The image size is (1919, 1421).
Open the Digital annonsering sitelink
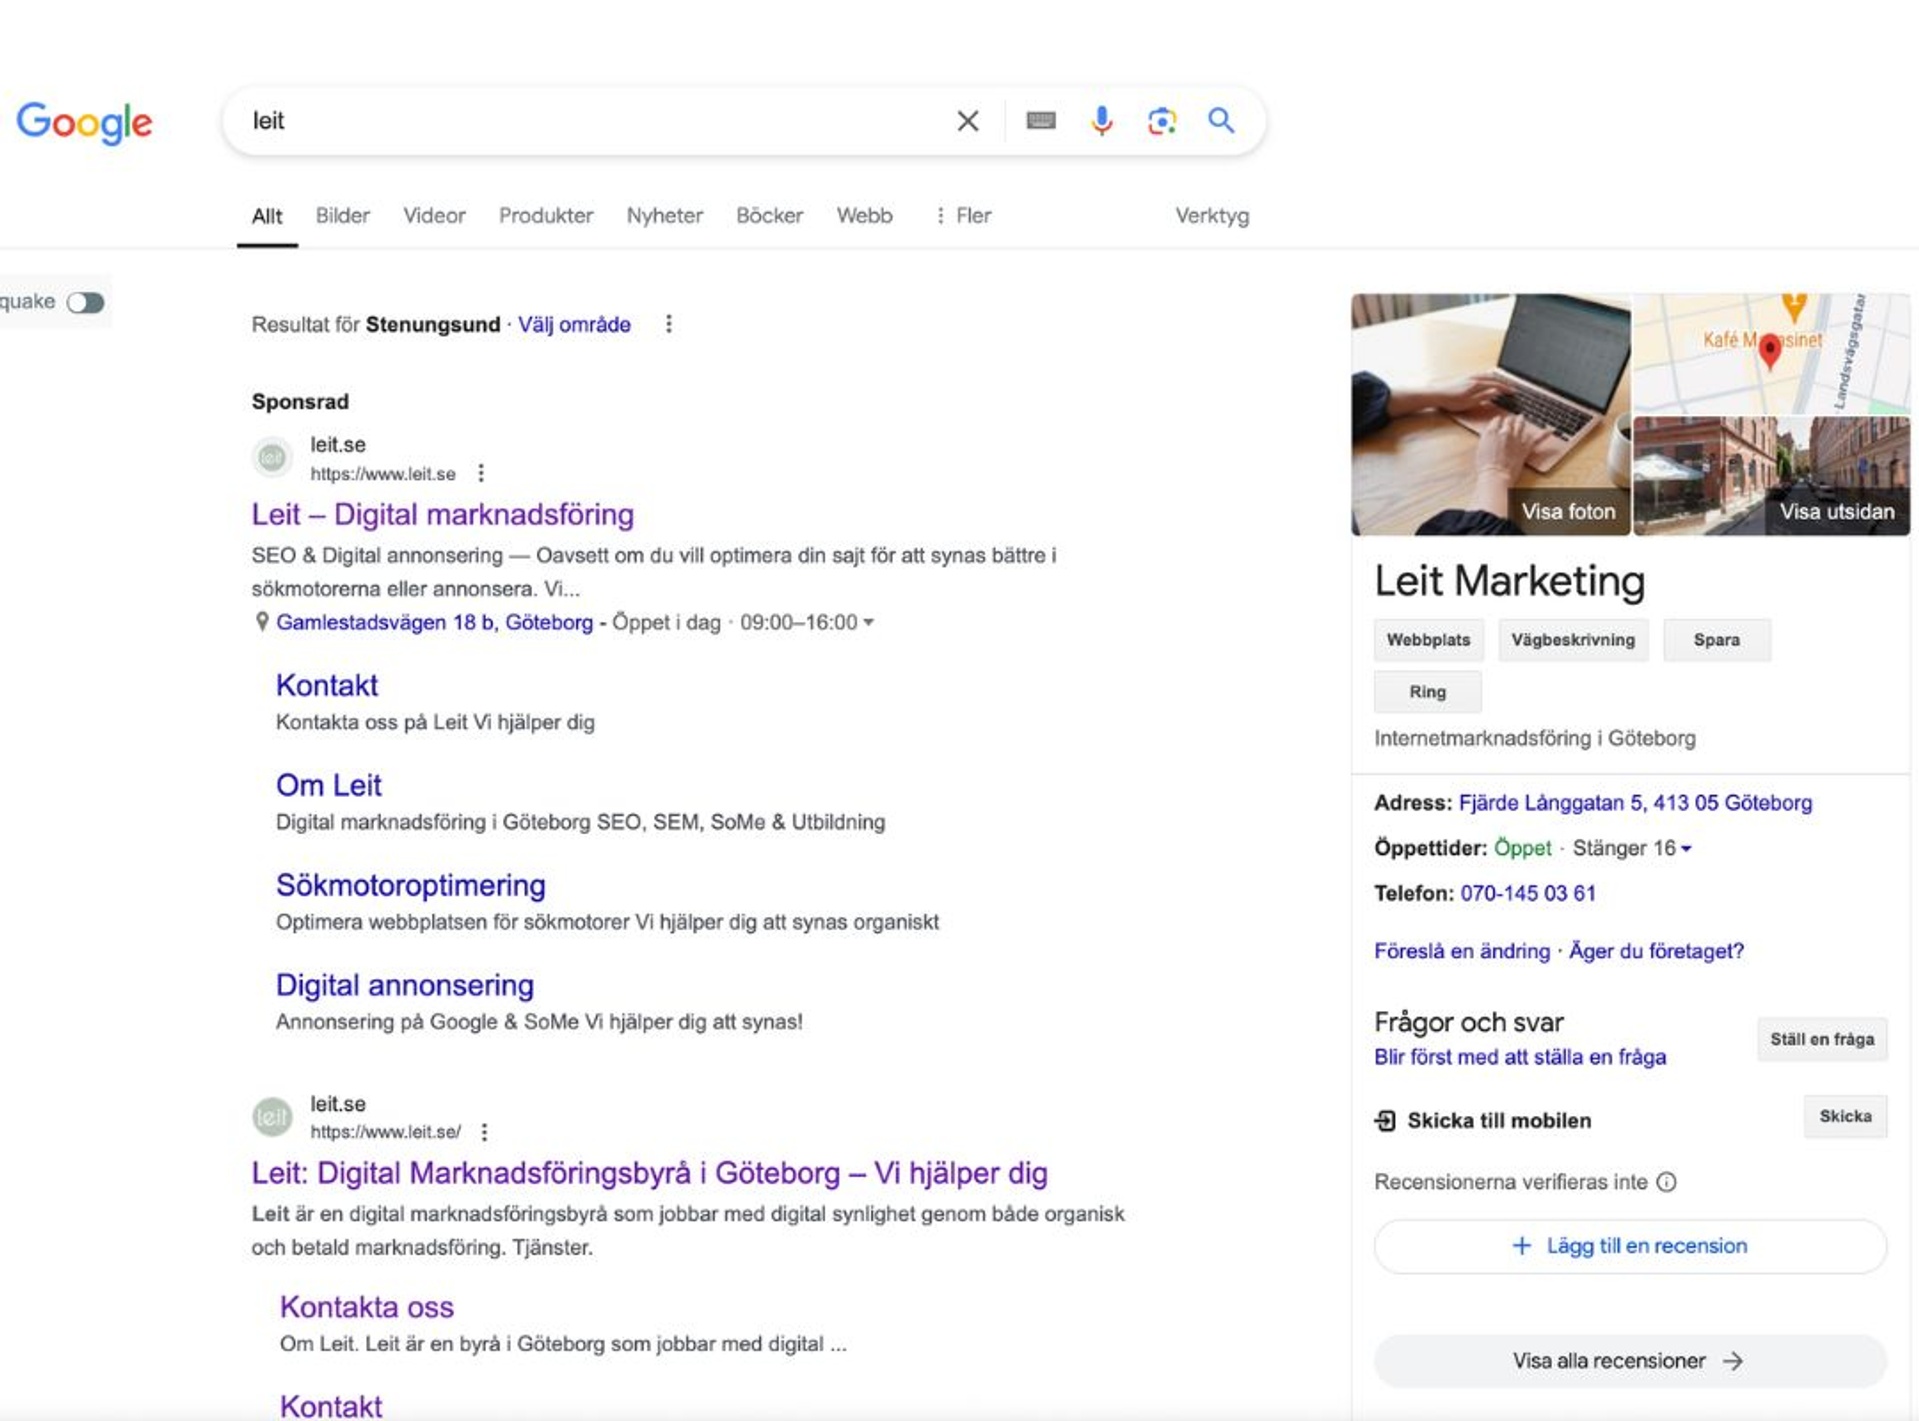[x=405, y=985]
